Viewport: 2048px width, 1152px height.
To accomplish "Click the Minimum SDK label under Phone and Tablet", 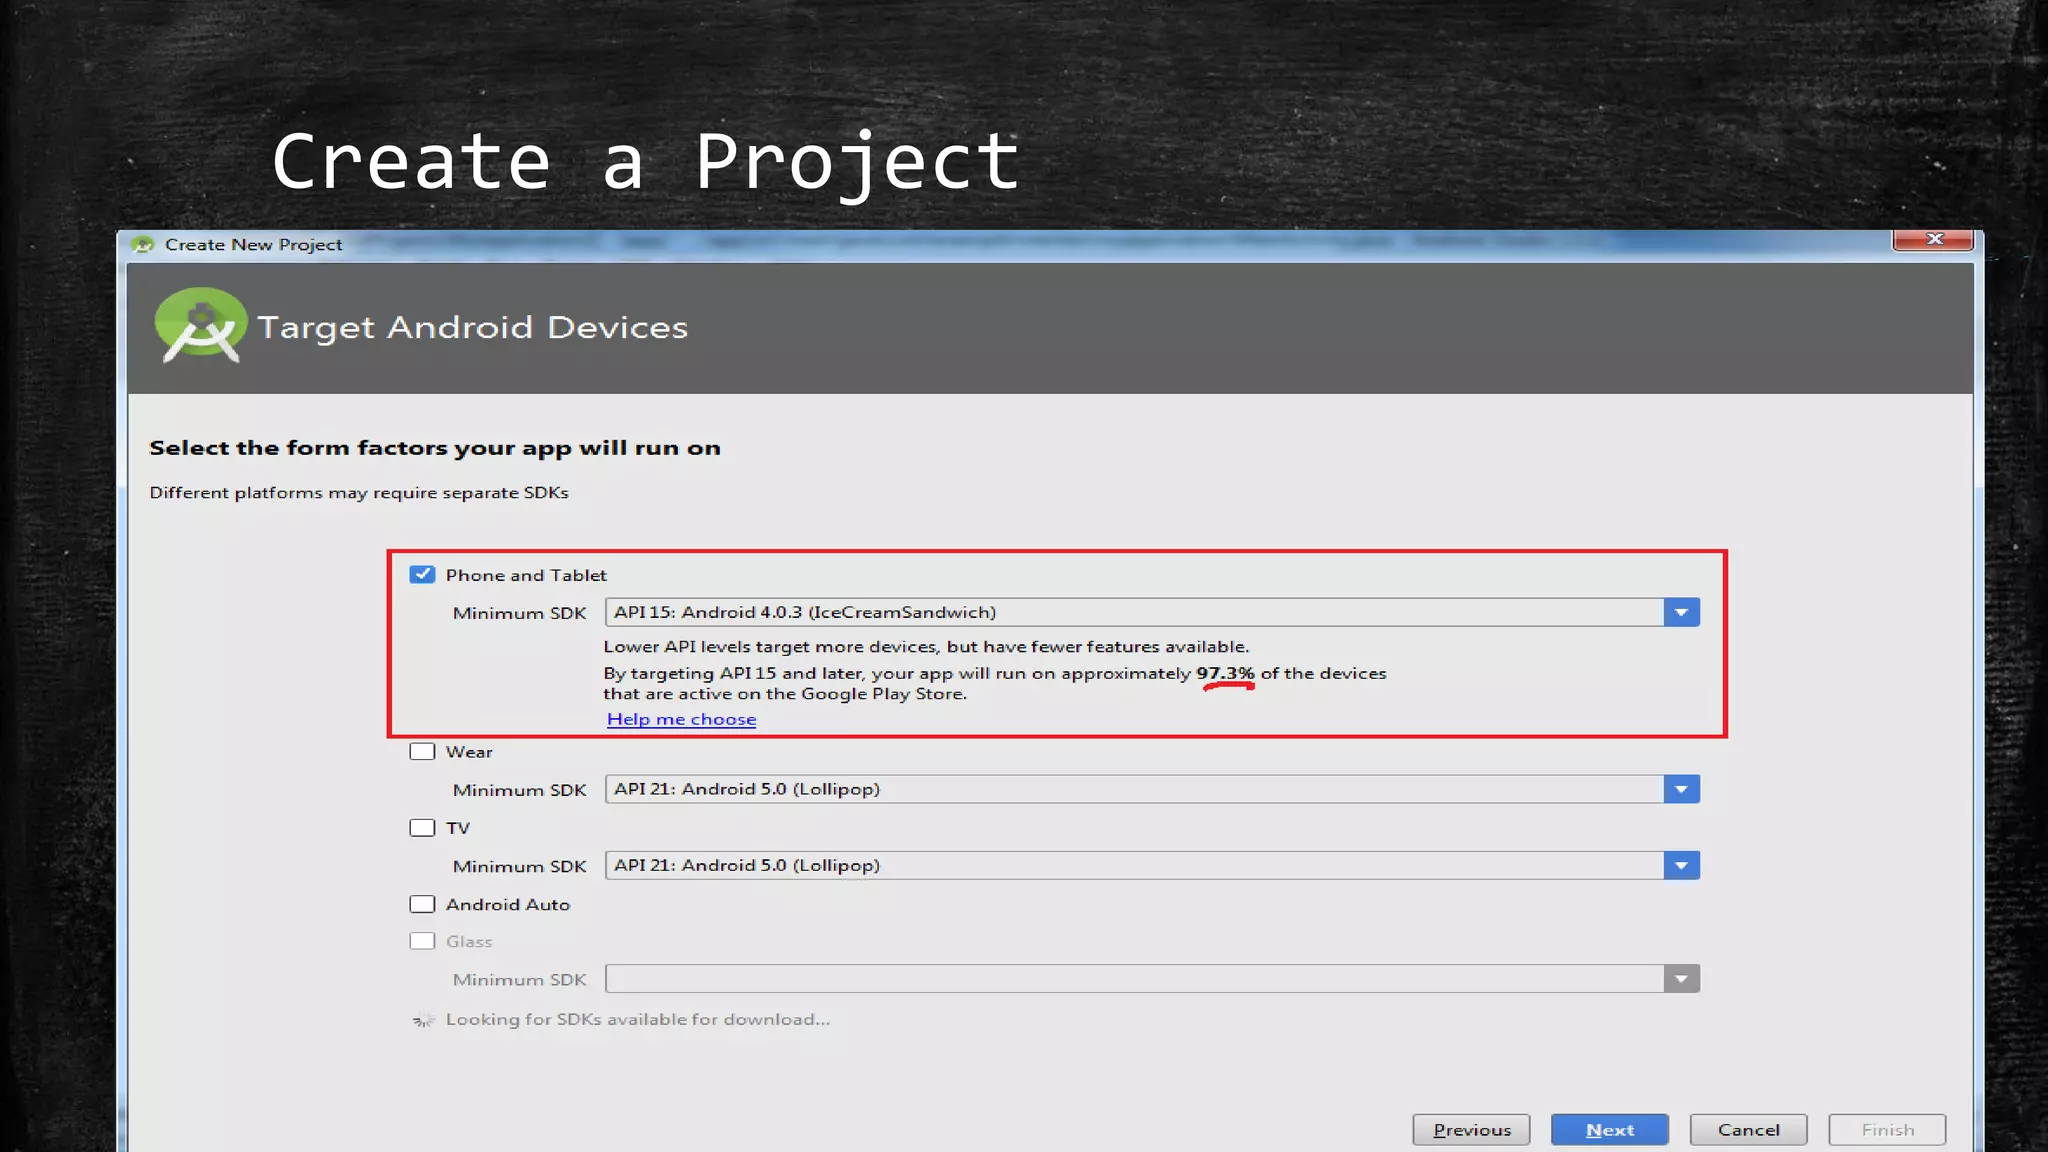I will [519, 613].
